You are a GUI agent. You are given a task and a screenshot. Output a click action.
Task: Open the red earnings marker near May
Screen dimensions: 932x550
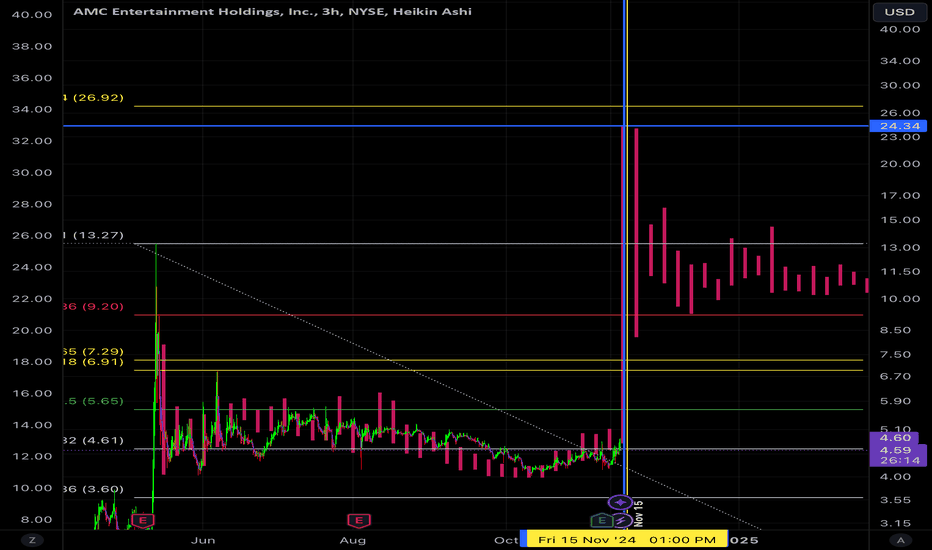(x=143, y=521)
